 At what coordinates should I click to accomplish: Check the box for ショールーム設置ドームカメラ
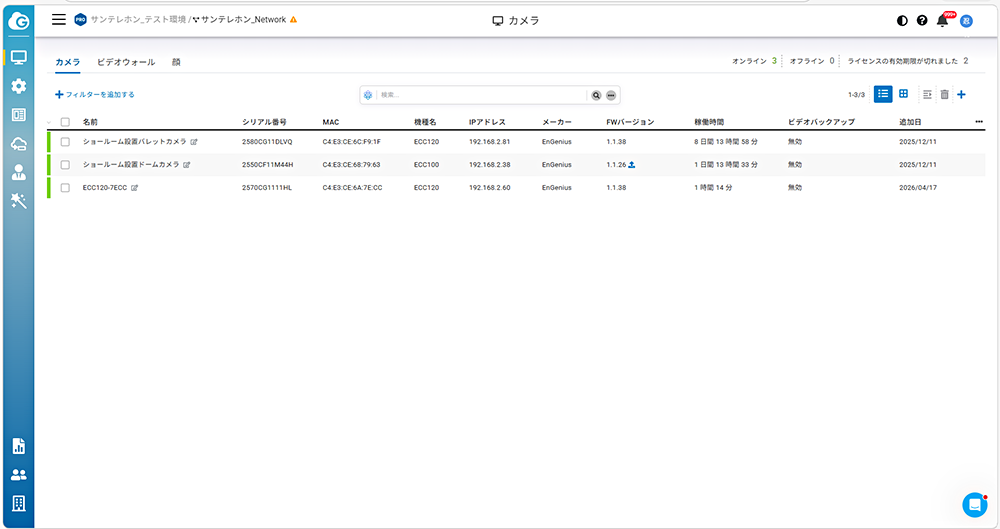point(65,165)
